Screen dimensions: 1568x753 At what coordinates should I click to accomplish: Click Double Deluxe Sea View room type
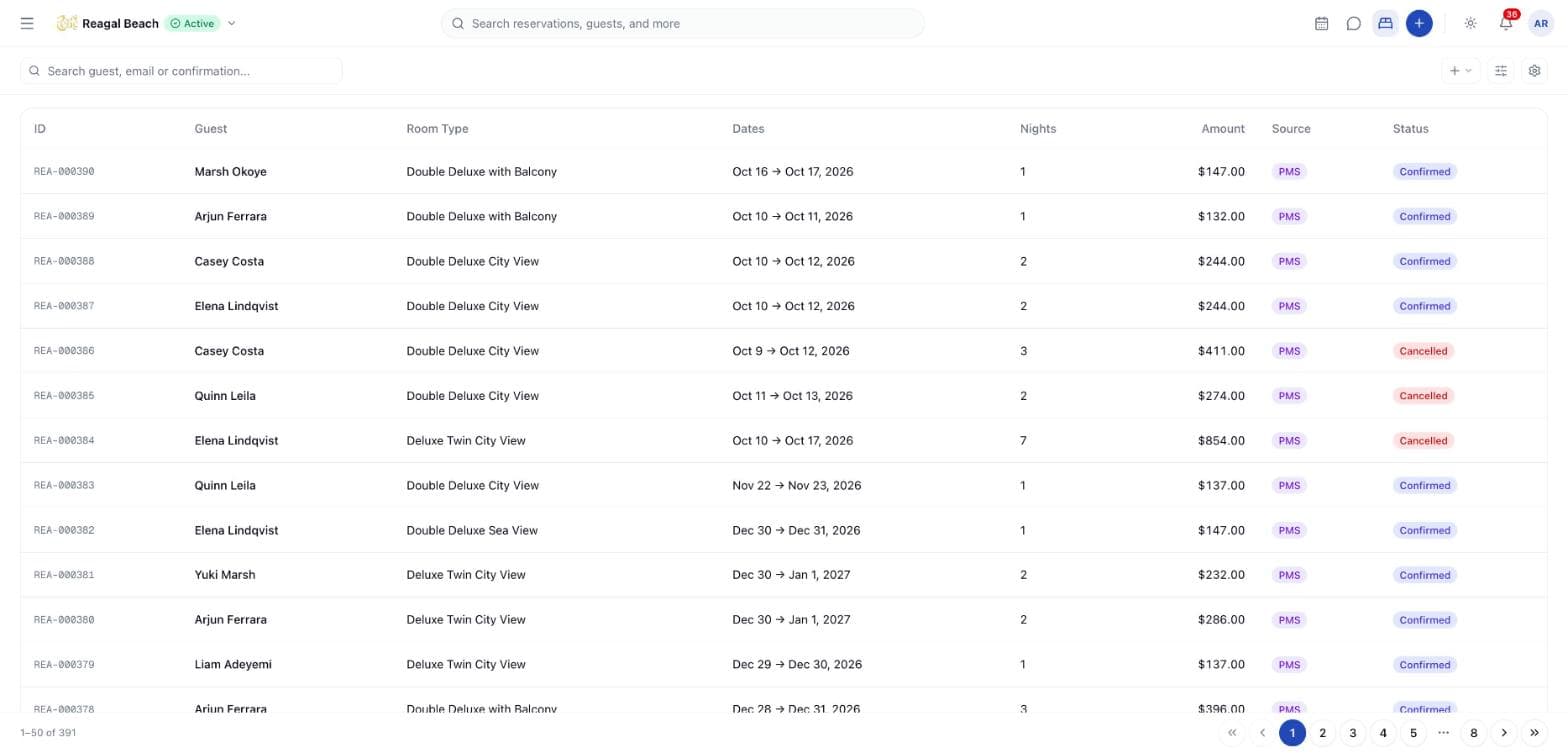[472, 531]
